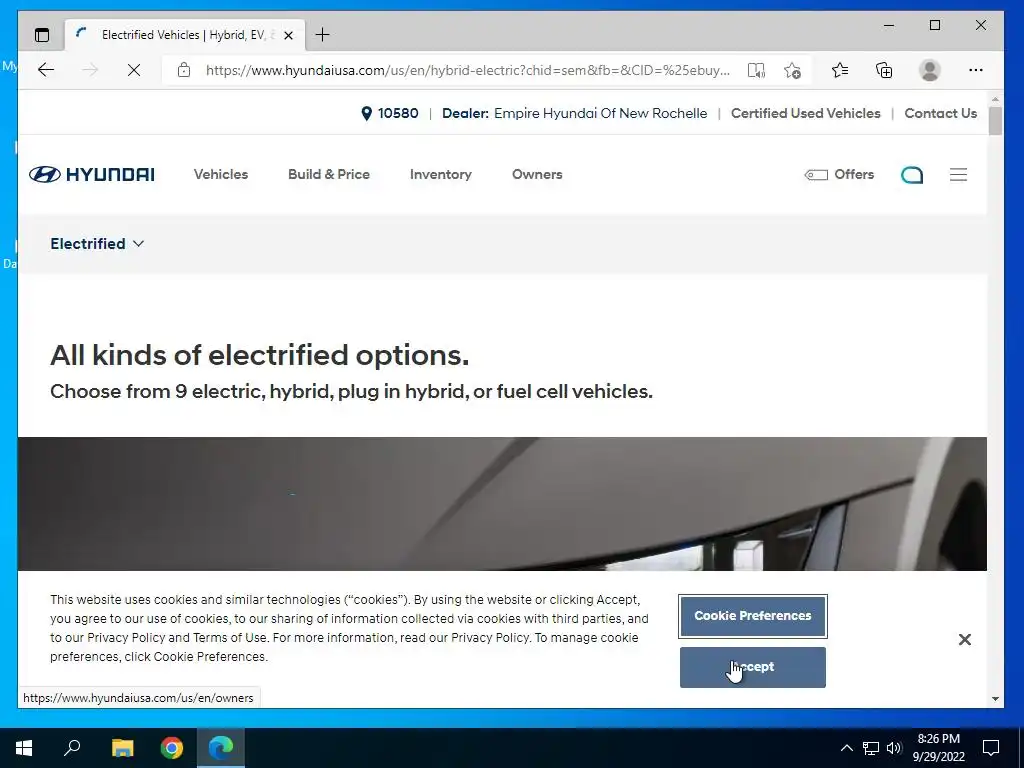The width and height of the screenshot is (1024, 768).
Task: Open File Explorer from taskbar
Action: click(x=122, y=748)
